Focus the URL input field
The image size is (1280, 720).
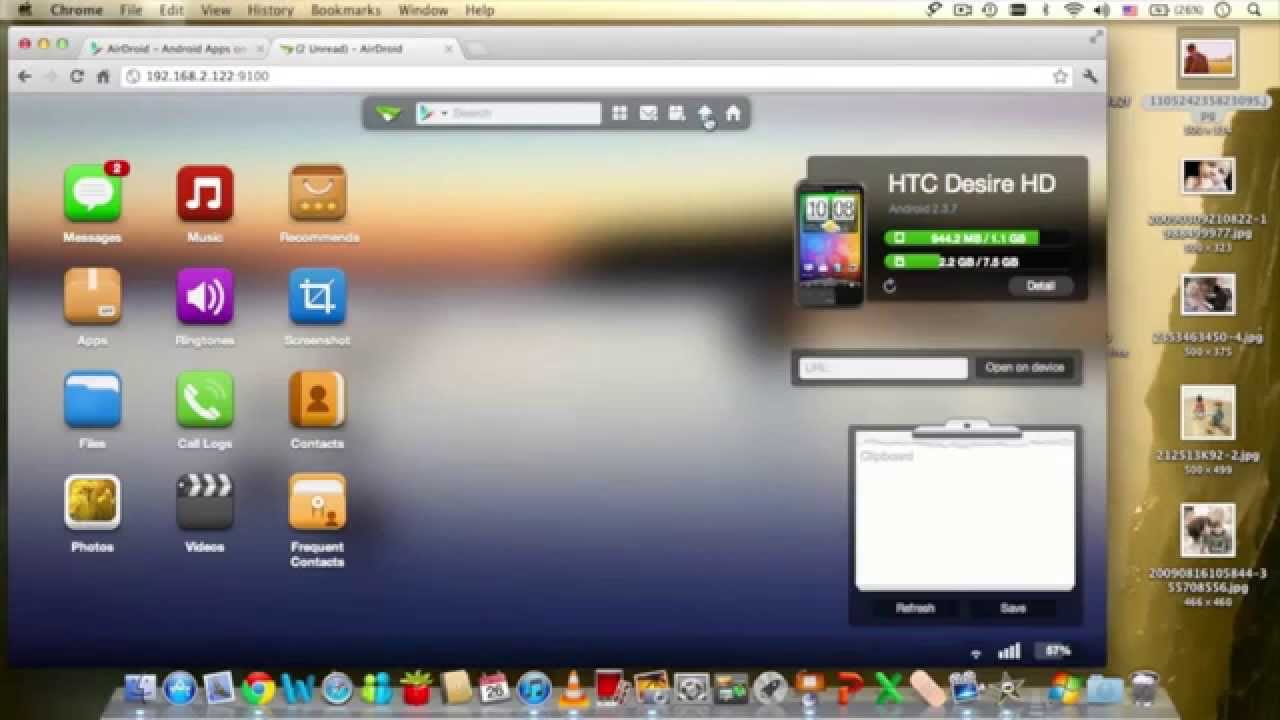(883, 368)
